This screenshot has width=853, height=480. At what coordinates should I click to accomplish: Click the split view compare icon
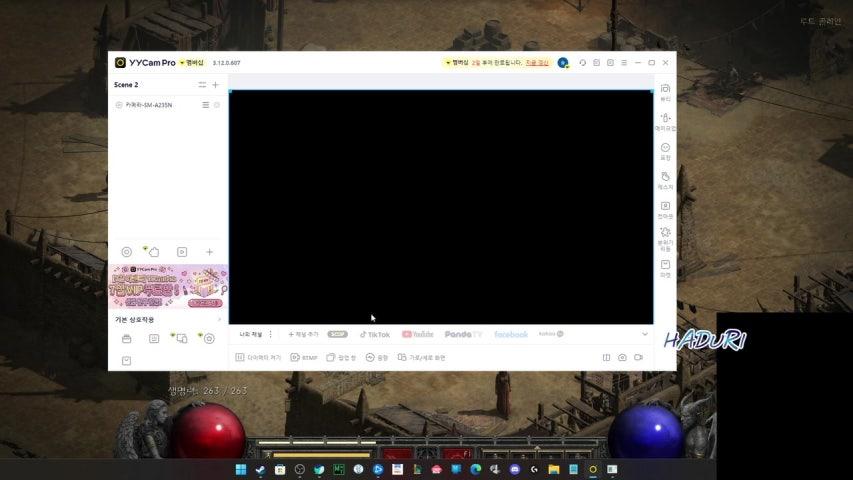pos(606,358)
